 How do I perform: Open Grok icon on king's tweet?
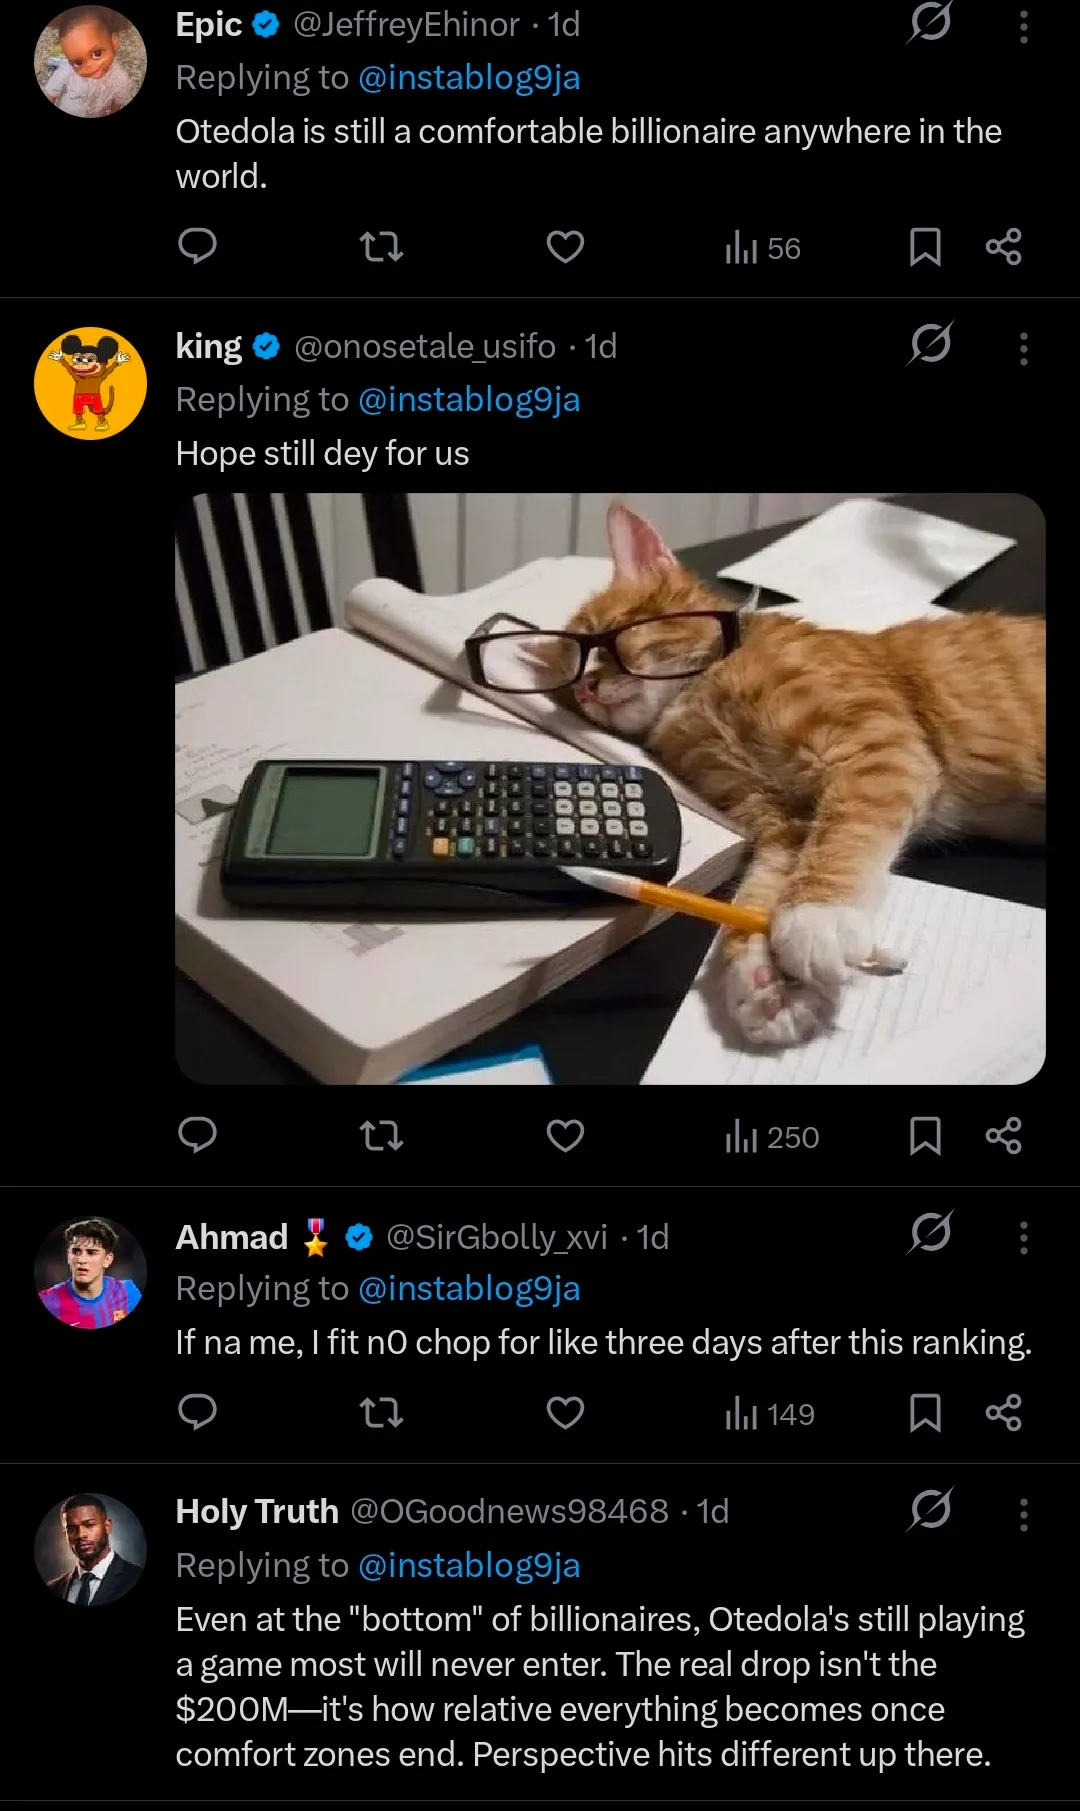pyautogui.click(x=930, y=344)
